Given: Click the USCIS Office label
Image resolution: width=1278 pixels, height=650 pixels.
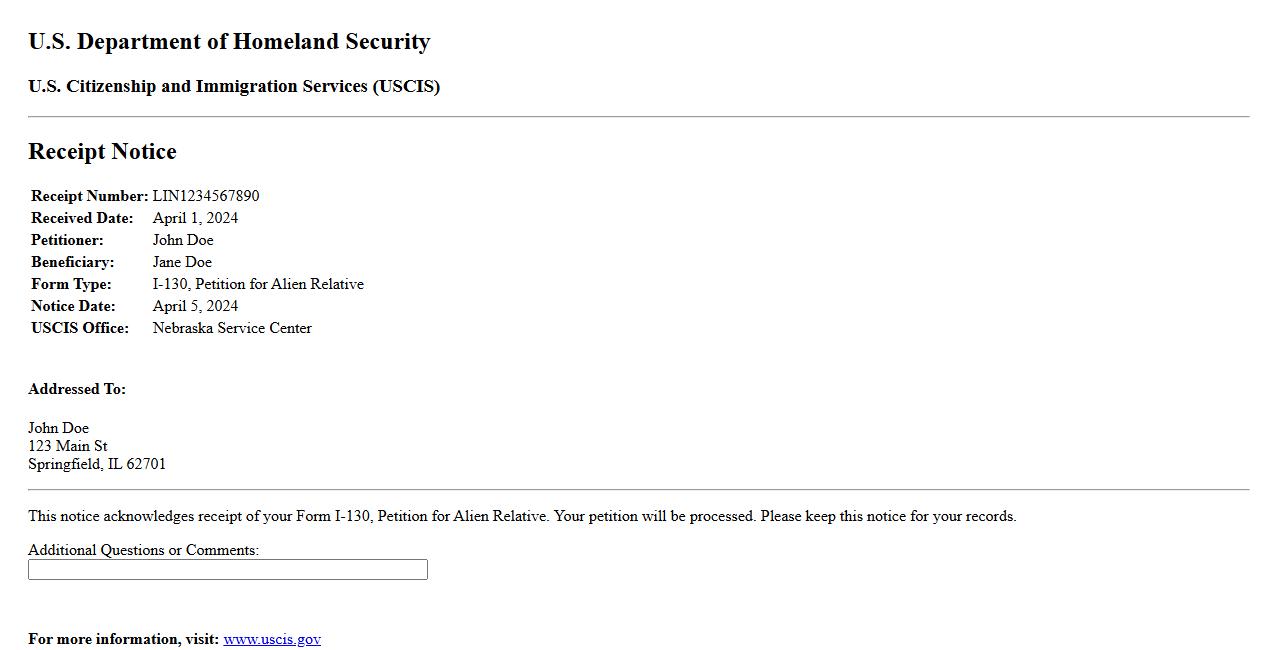Looking at the screenshot, I should click(x=80, y=328).
